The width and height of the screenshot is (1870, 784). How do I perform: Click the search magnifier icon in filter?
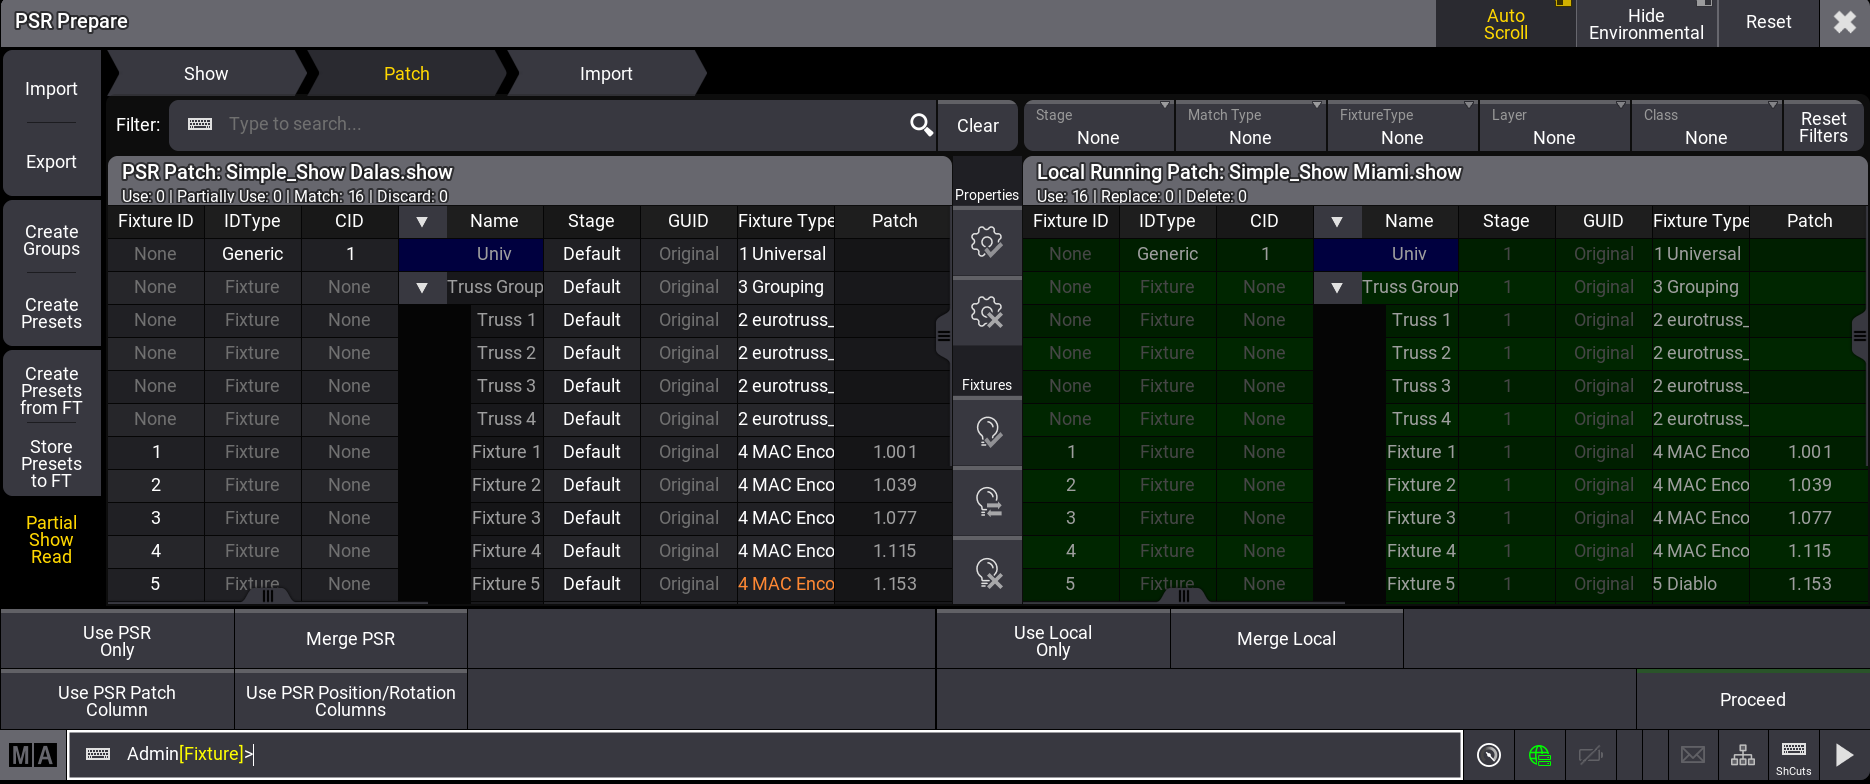(921, 125)
